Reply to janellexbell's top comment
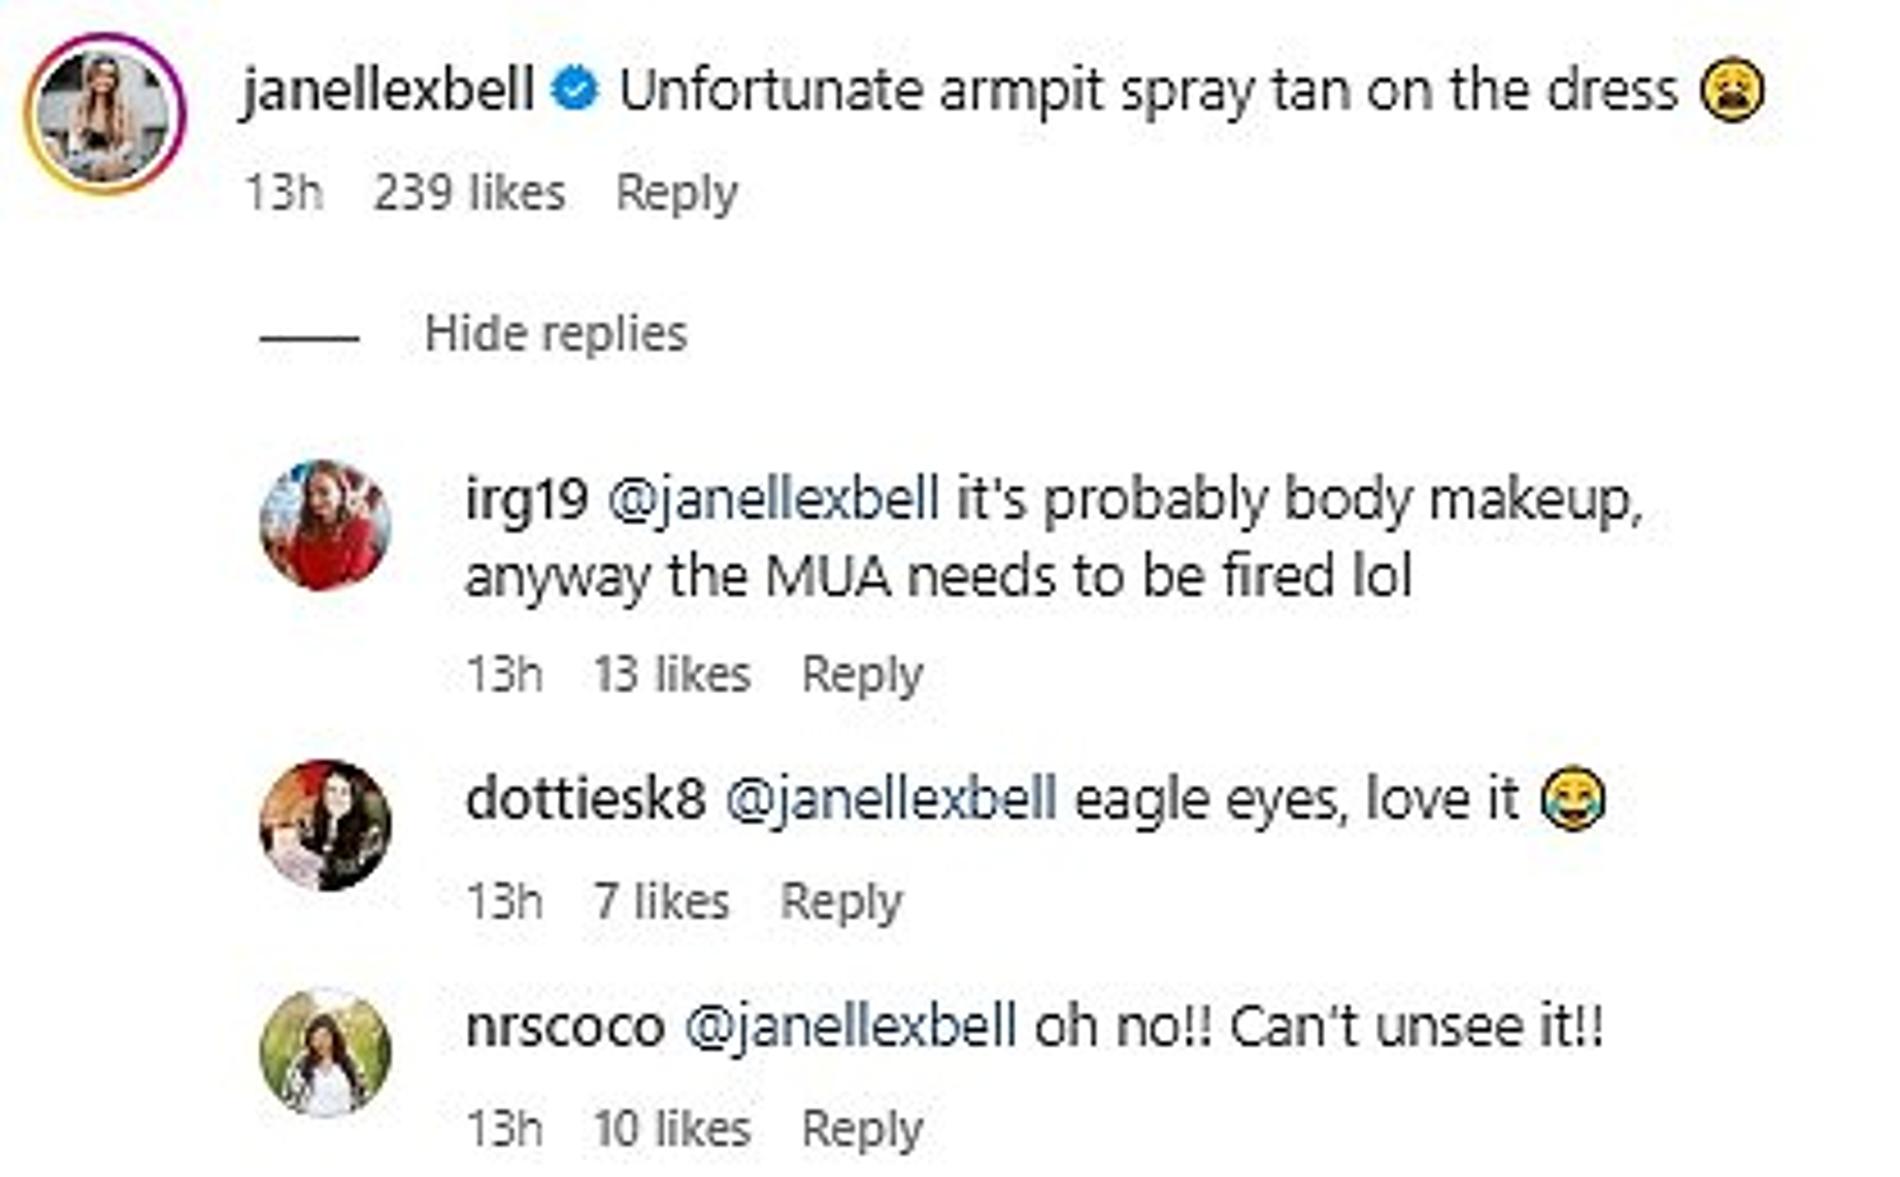The image size is (1900, 1177). coord(676,192)
